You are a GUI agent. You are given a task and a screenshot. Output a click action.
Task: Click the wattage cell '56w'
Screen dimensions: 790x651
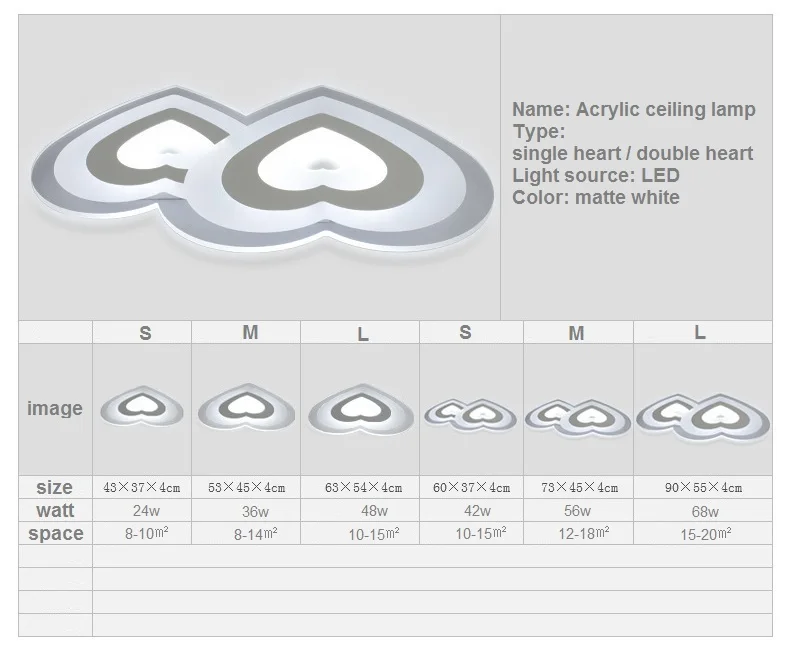(577, 511)
